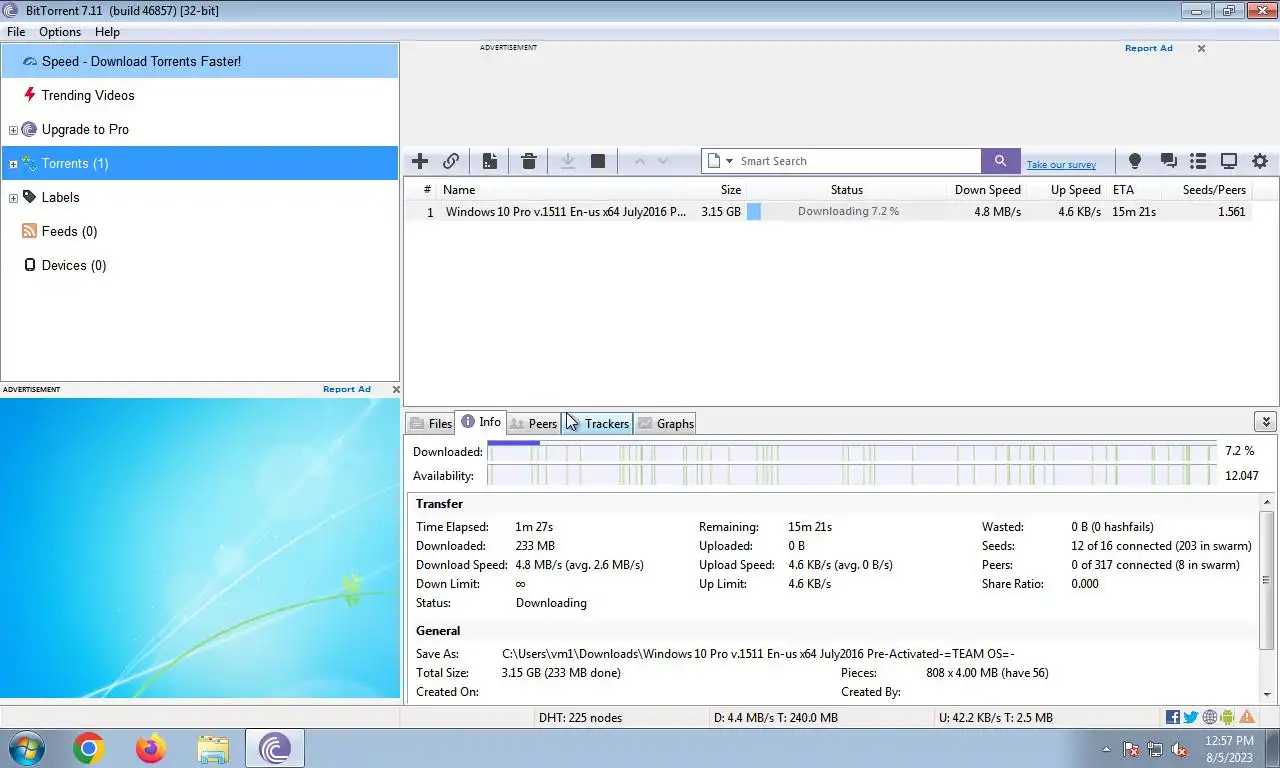Viewport: 1280px width, 768px height.
Task: Open File Explorer from the taskbar
Action: click(x=213, y=748)
